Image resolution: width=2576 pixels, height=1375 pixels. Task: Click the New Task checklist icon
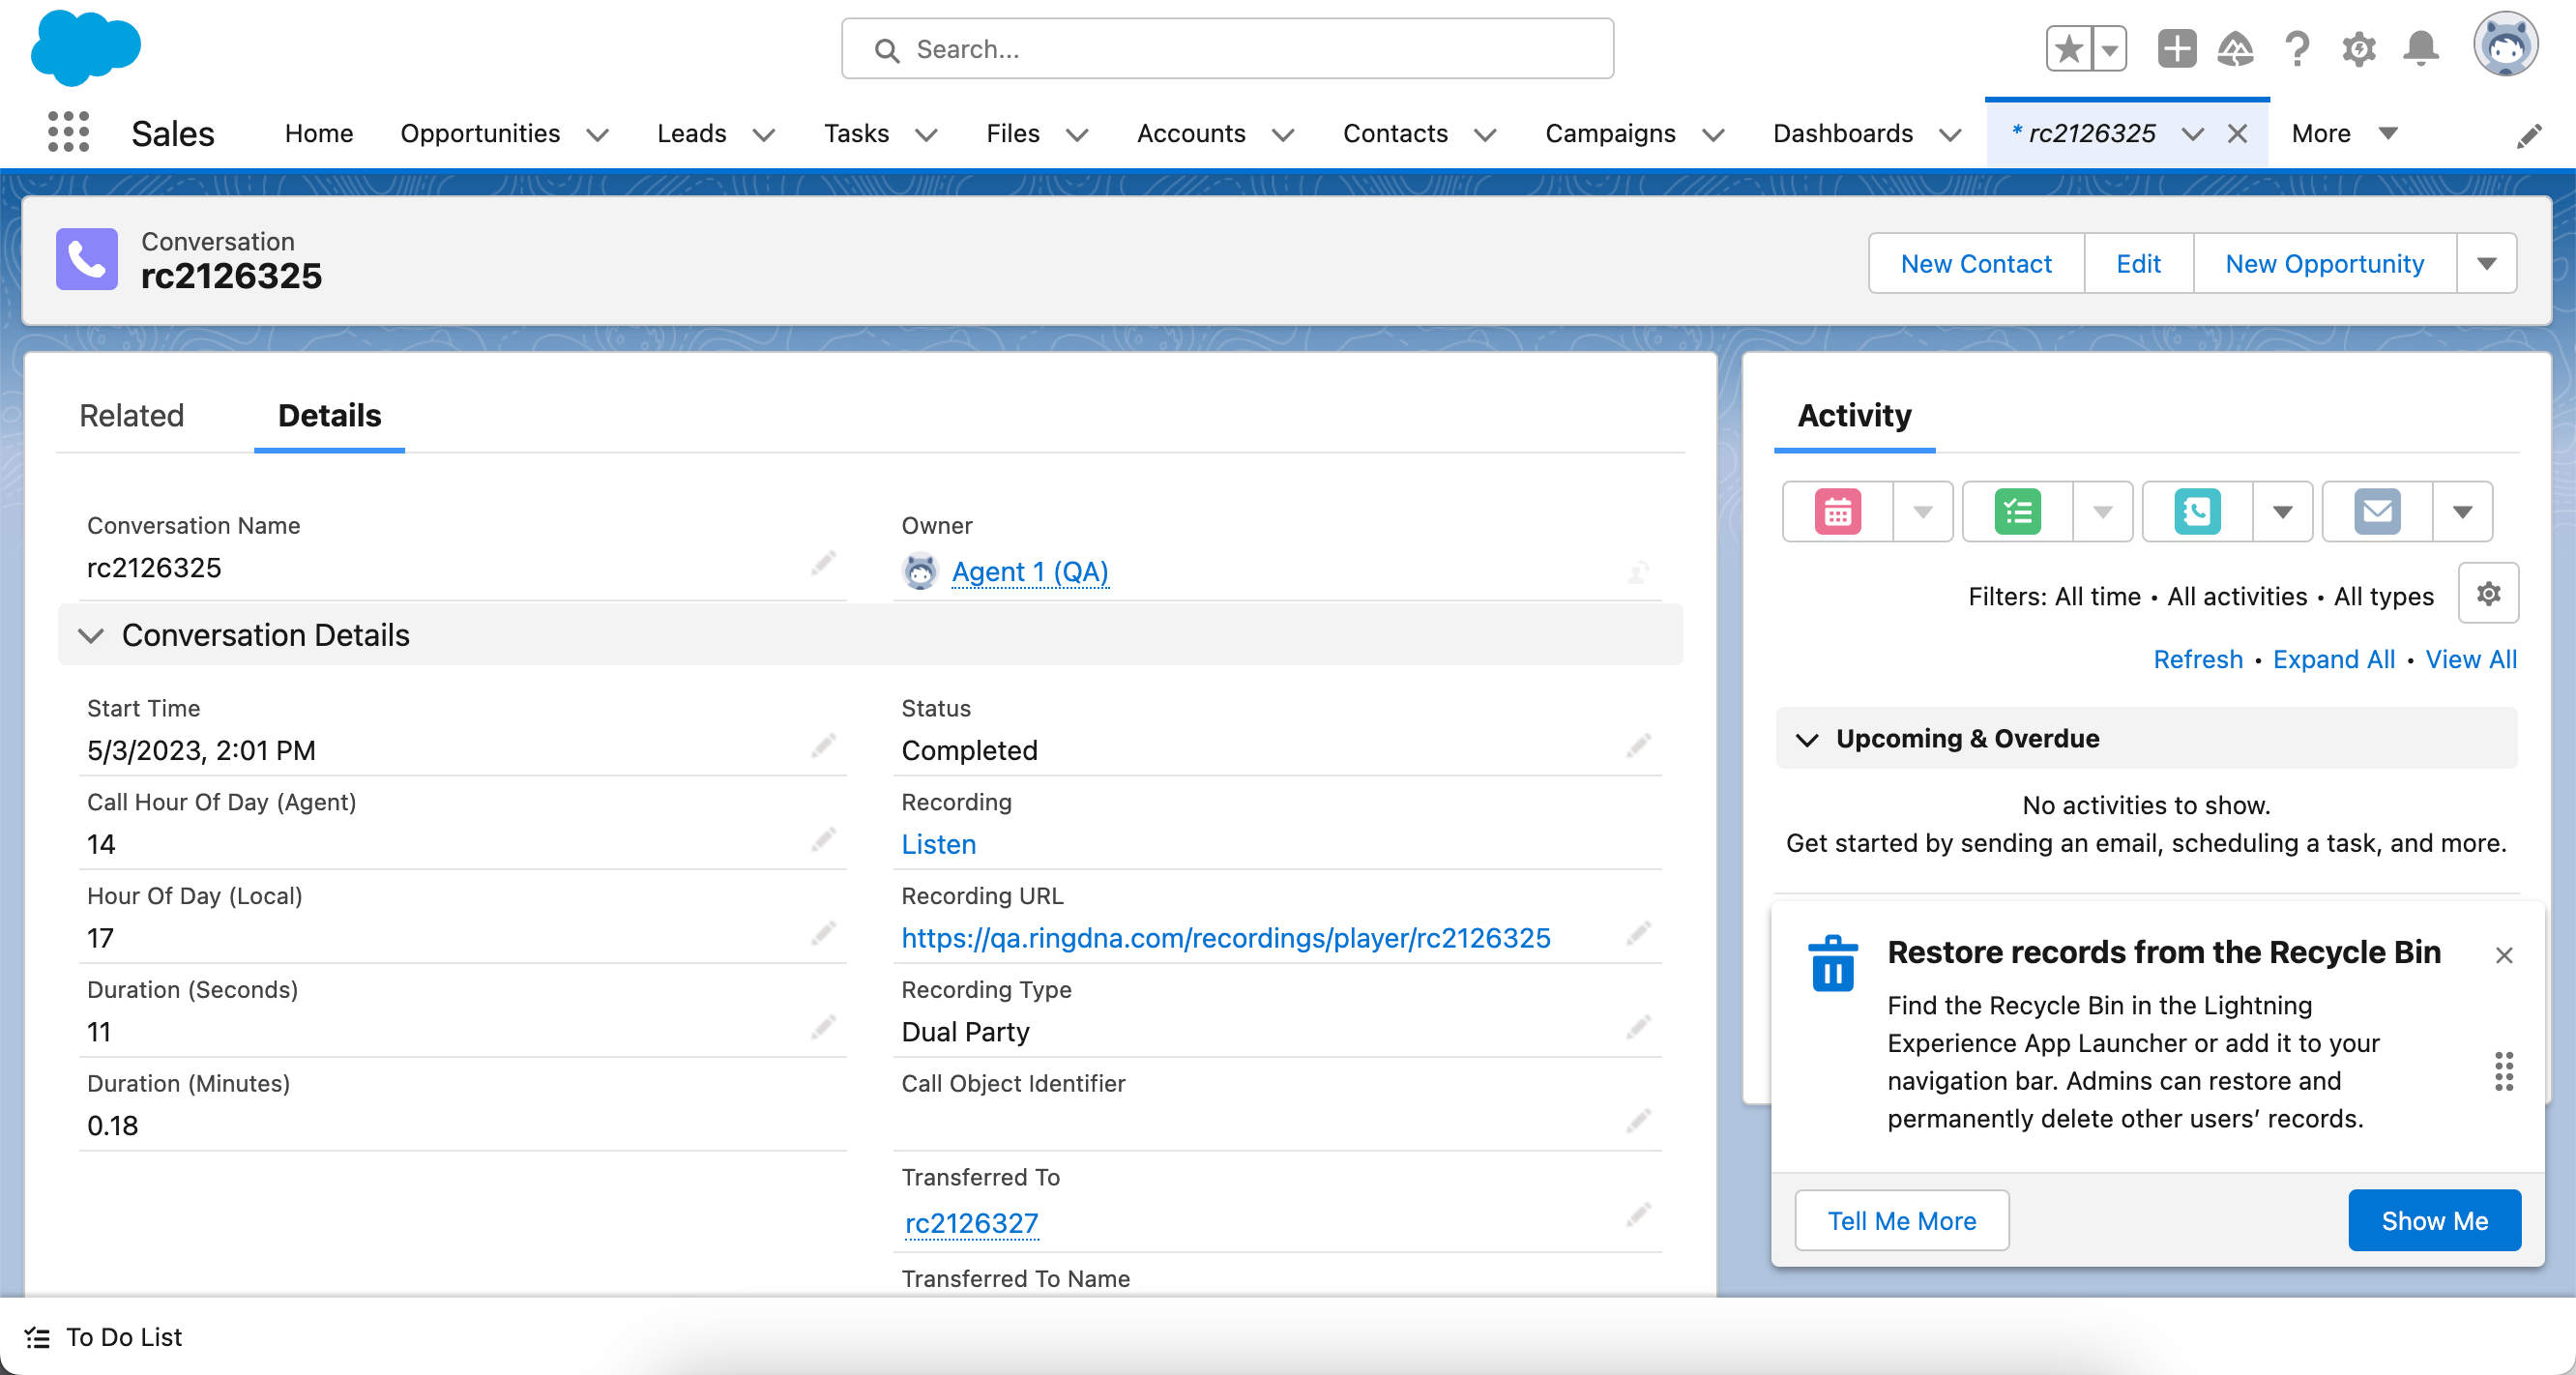(2017, 512)
